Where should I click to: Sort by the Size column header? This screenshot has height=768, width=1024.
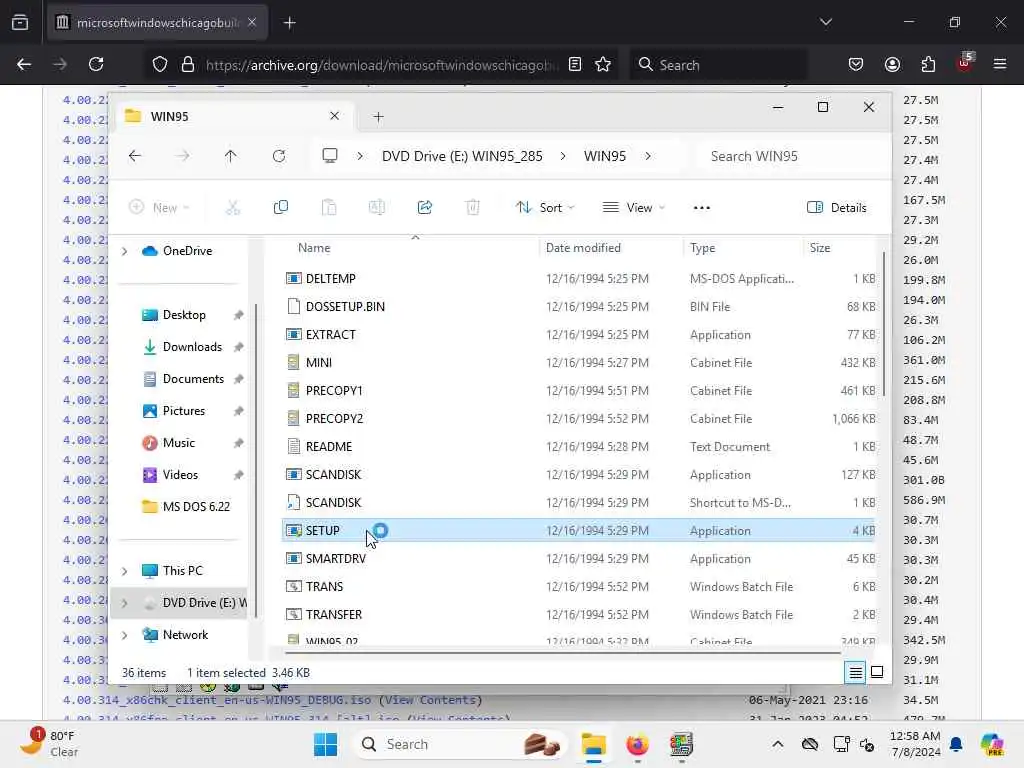[820, 248]
